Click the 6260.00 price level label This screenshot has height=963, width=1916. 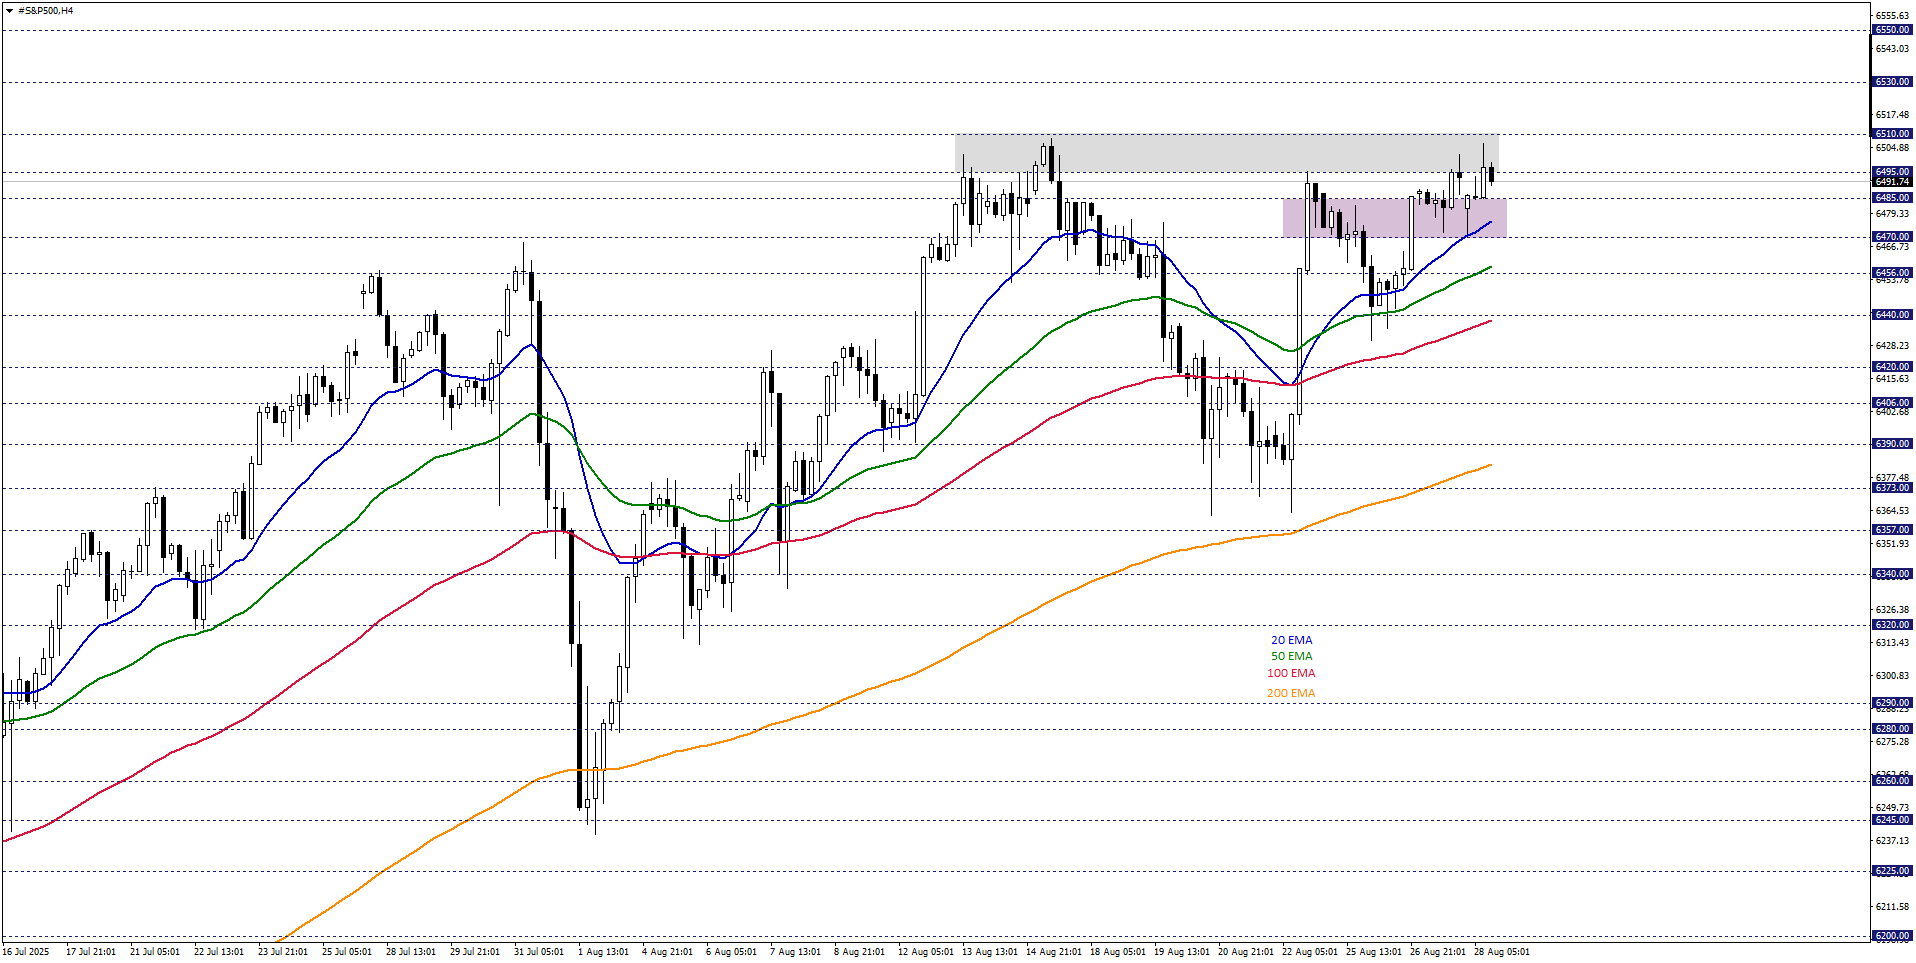pyautogui.click(x=1891, y=781)
